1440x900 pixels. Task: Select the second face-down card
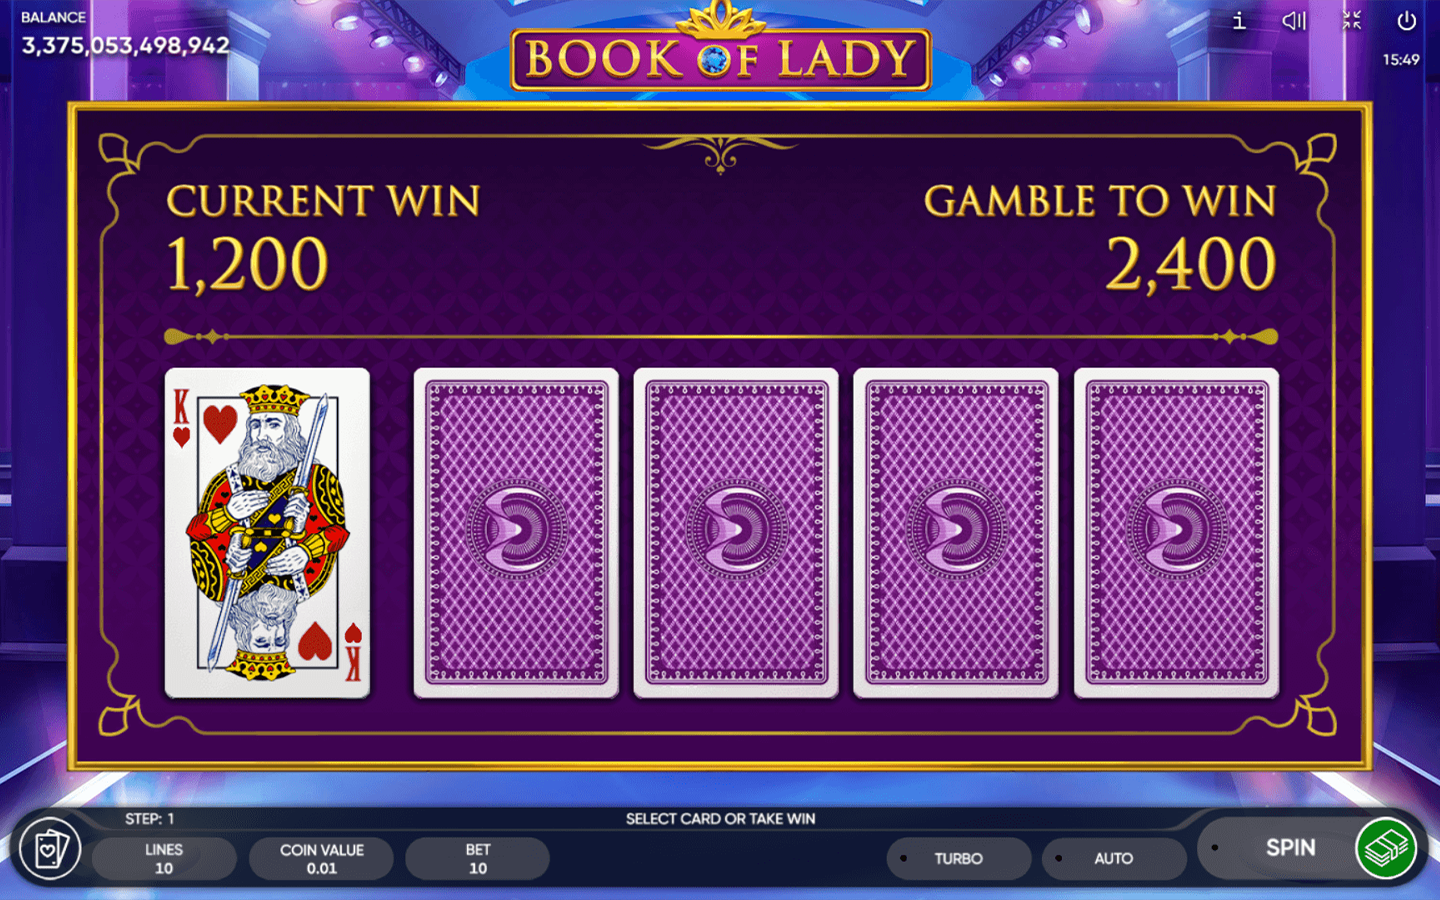point(736,533)
